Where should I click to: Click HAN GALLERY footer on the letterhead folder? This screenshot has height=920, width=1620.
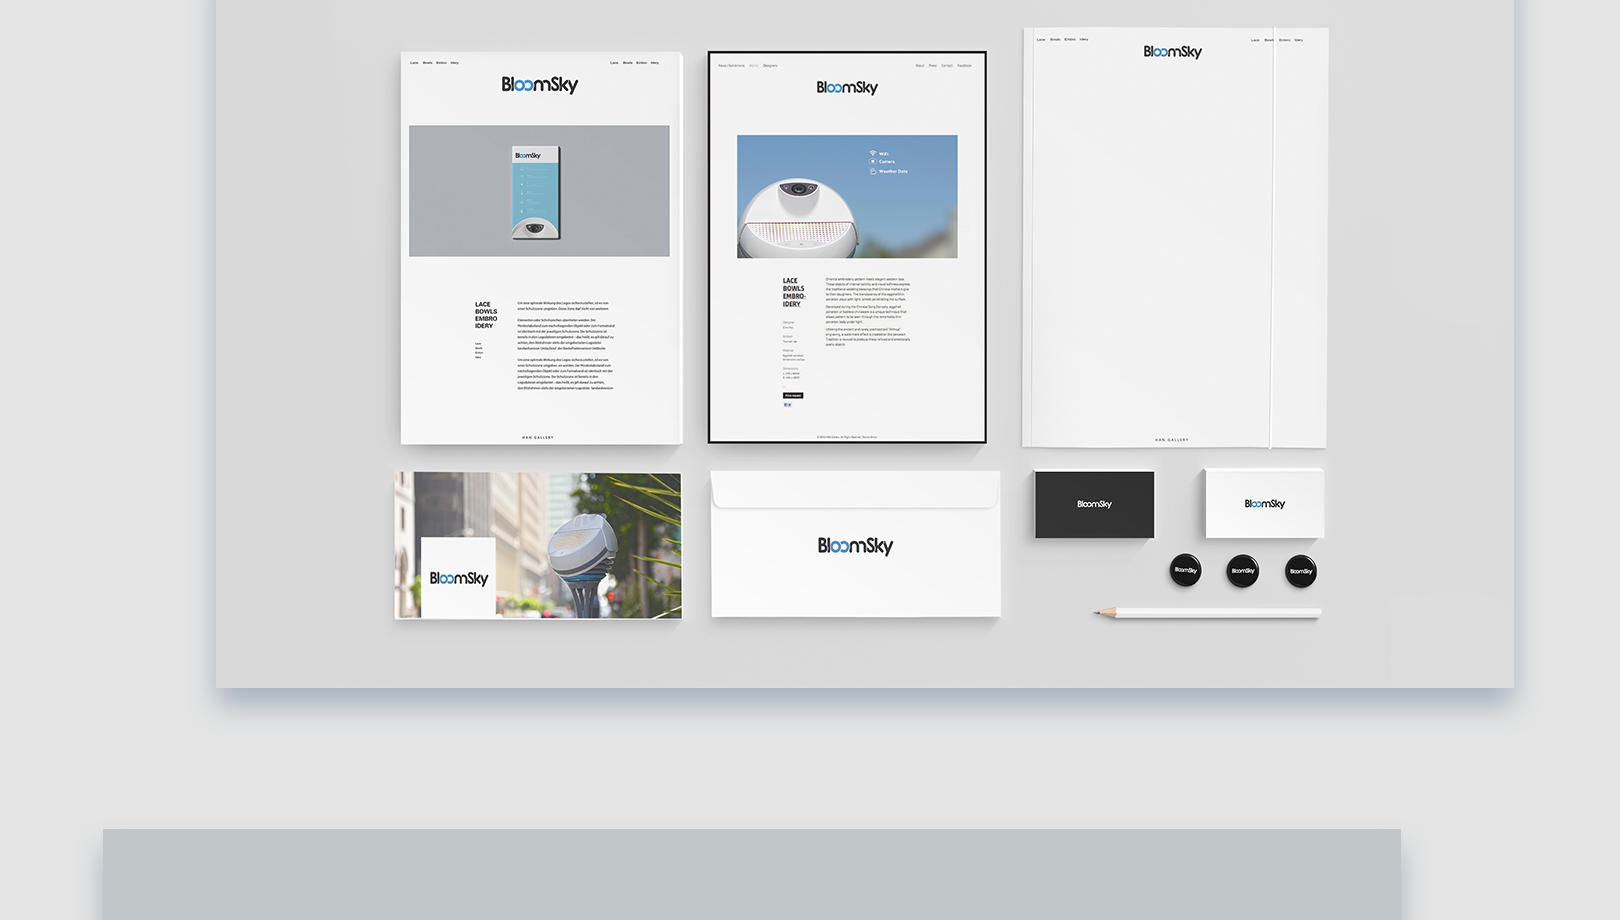pos(1172,440)
